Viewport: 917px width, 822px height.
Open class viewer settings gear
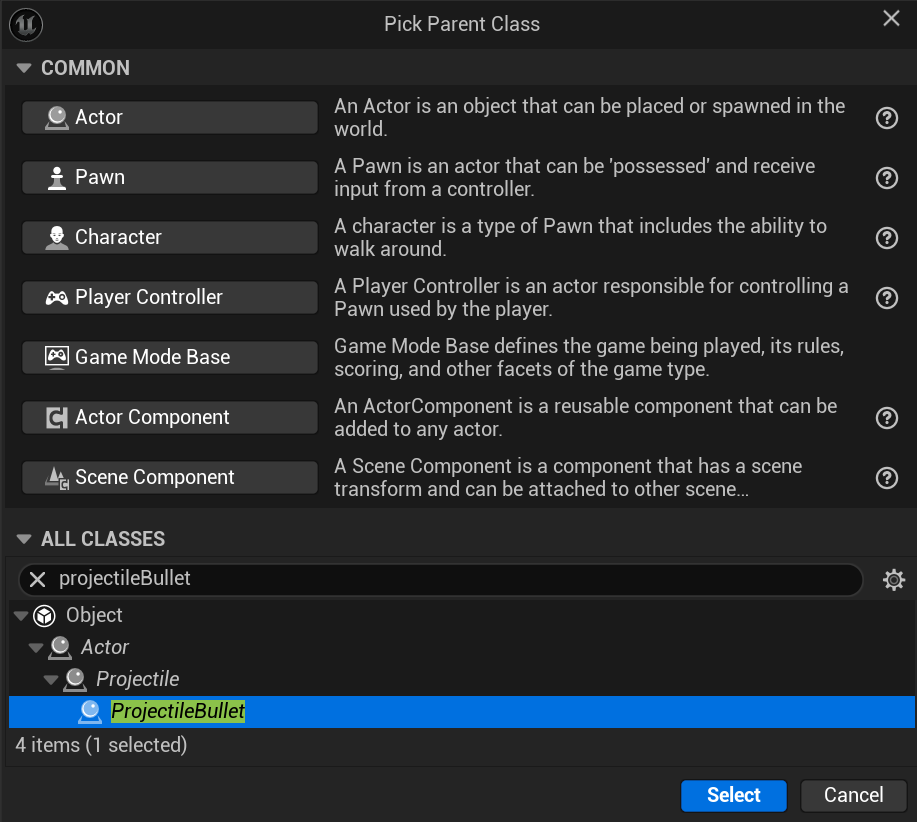coord(893,580)
